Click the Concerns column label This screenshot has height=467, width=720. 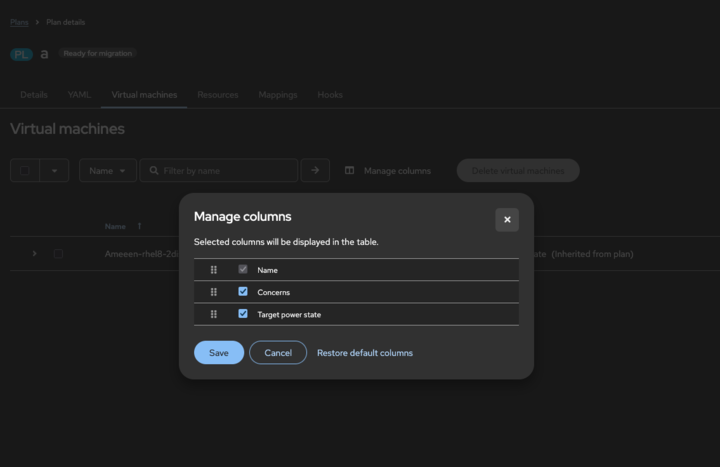[x=274, y=293]
